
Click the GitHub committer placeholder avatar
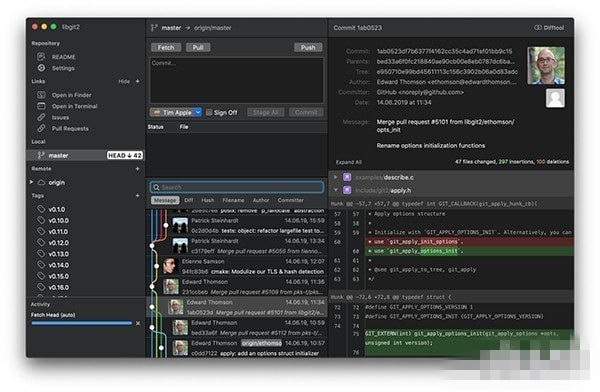(x=555, y=98)
